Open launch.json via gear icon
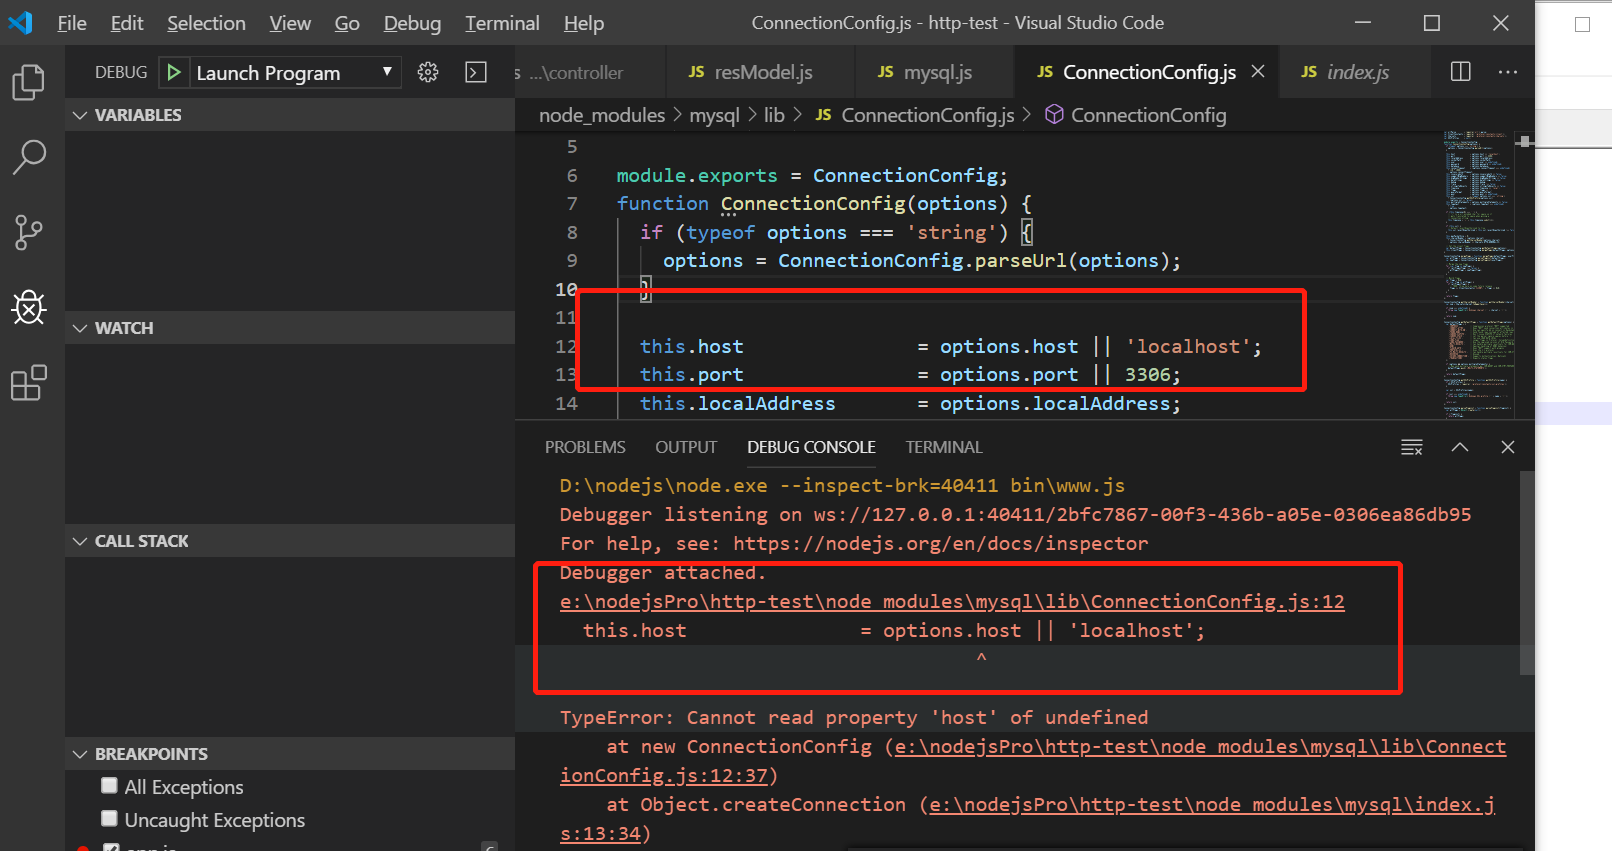This screenshot has height=851, width=1612. tap(428, 72)
